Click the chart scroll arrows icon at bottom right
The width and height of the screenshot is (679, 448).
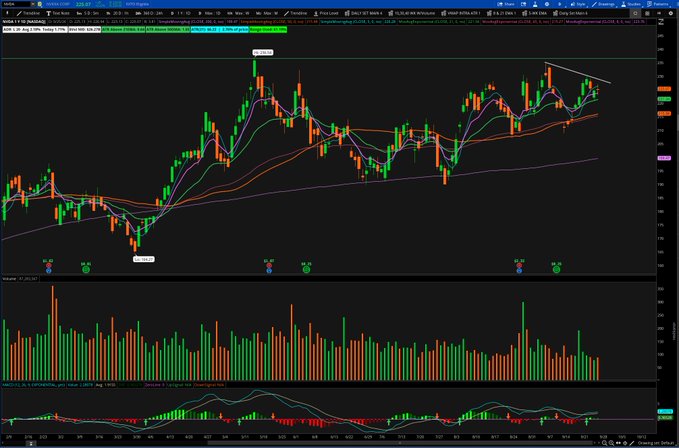point(618,443)
